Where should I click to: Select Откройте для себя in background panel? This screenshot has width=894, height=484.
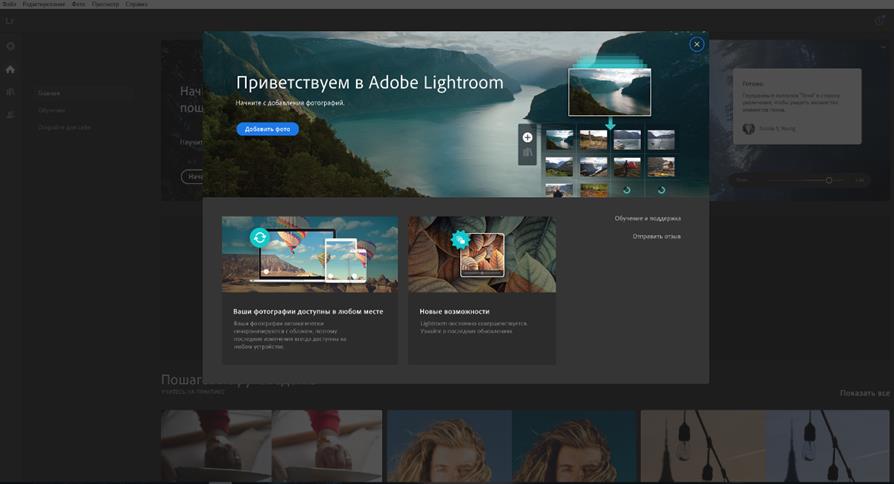64,127
